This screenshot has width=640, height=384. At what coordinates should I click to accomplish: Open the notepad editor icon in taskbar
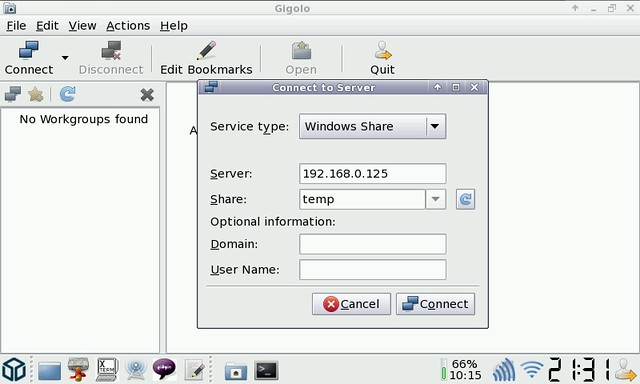tap(194, 370)
